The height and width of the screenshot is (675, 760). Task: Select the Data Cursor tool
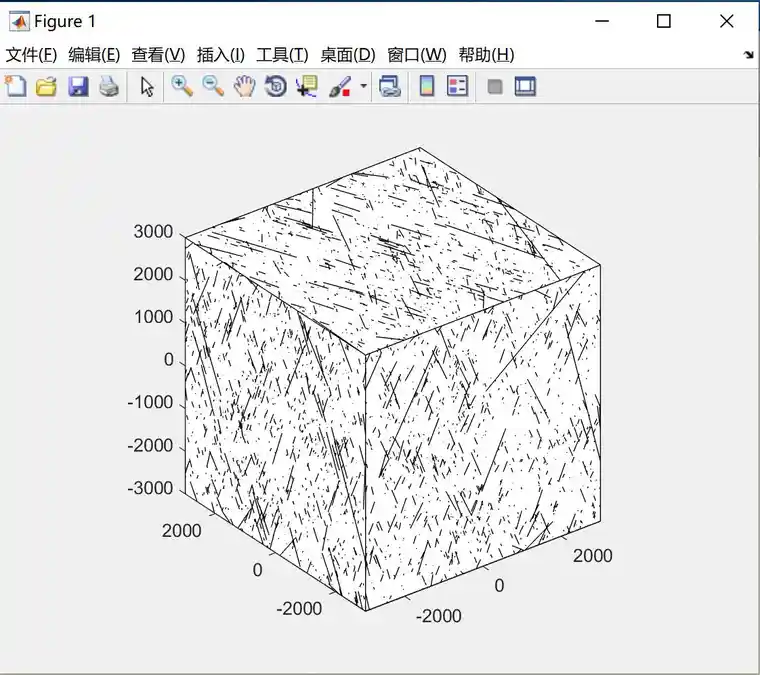307,87
